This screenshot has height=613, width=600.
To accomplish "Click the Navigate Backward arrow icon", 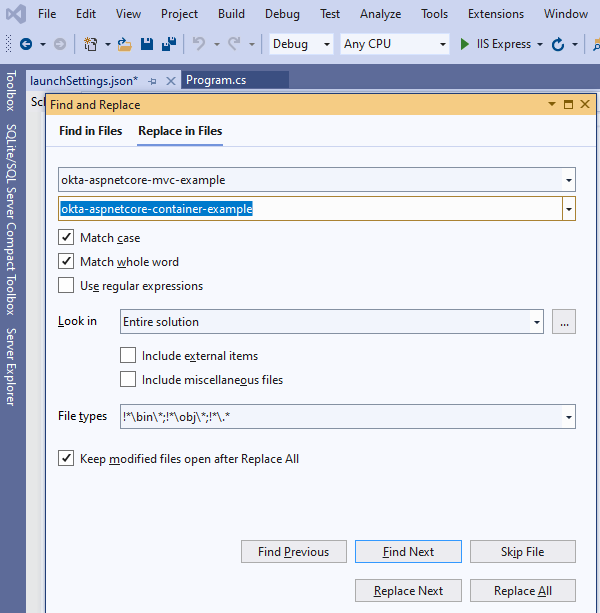I will pos(25,45).
